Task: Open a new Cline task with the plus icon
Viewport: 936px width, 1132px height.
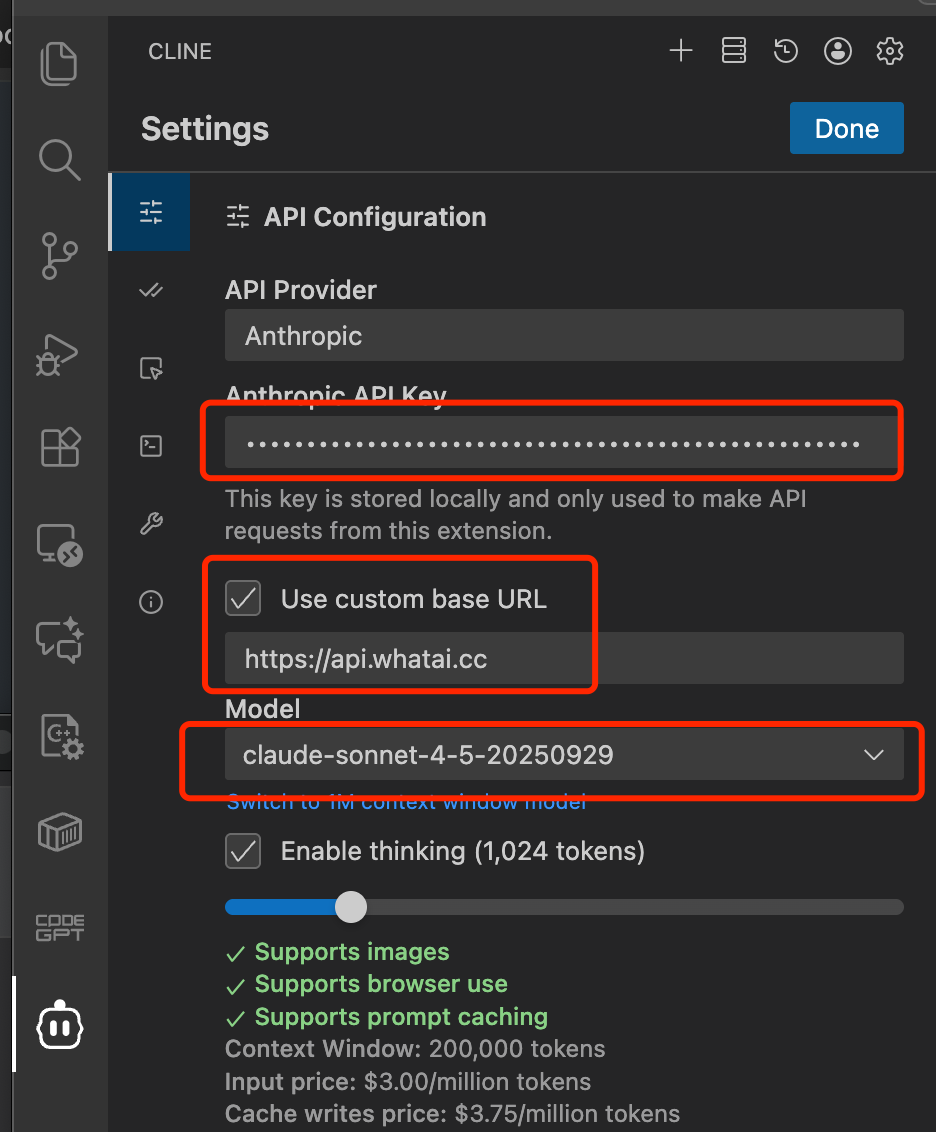Action: pyautogui.click(x=681, y=51)
